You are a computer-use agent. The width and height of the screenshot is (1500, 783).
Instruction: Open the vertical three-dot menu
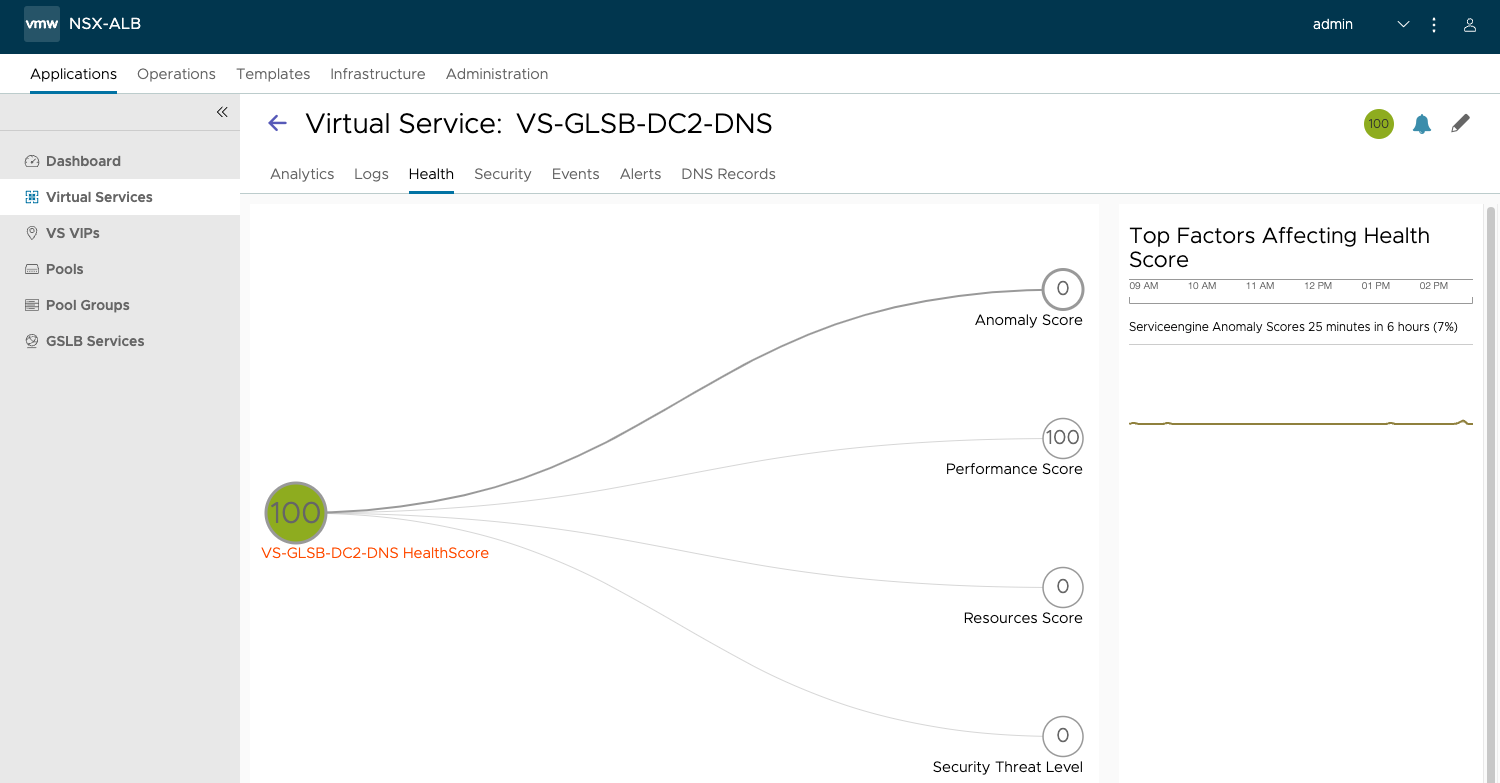[1434, 24]
